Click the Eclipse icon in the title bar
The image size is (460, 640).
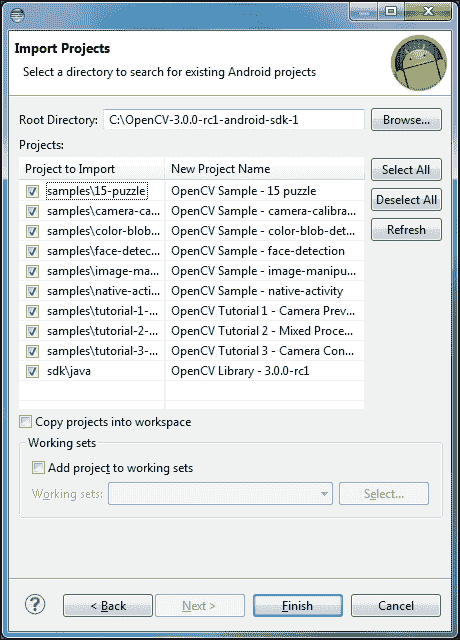18,16
